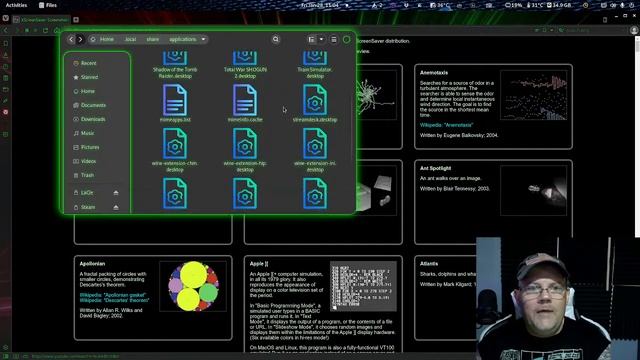Image resolution: width=640 pixels, height=360 pixels.
Task: Open the power menu icon in top bar
Action: pos(631,5)
